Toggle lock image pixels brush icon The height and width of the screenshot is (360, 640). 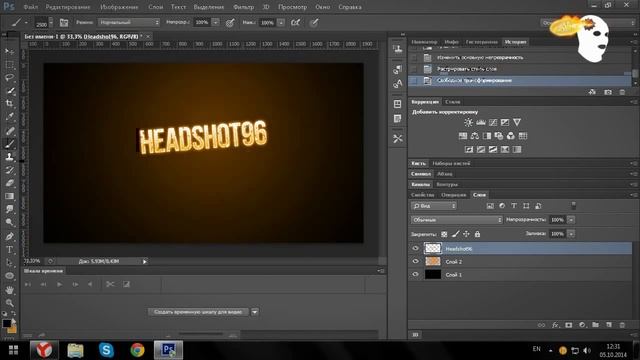456,234
